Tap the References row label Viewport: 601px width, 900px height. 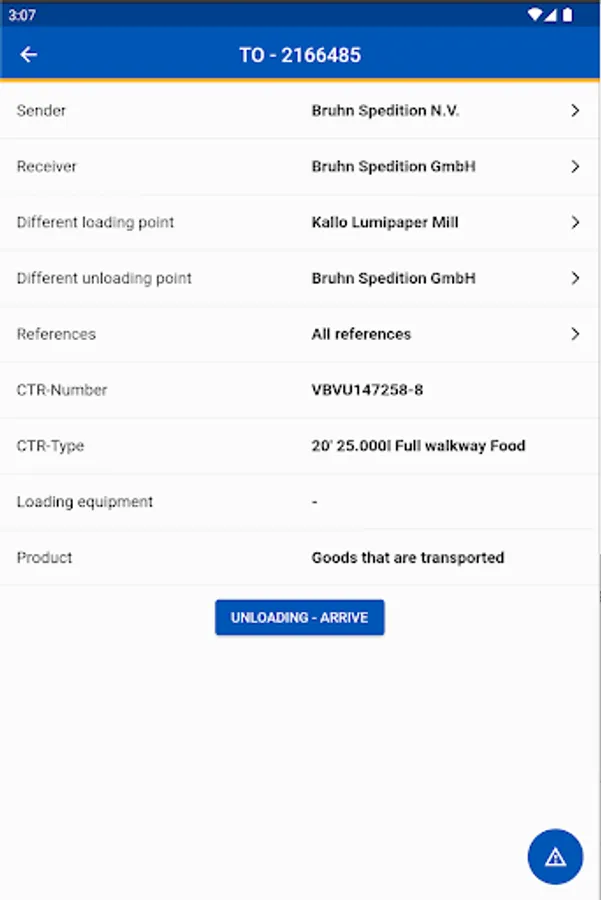coord(56,335)
